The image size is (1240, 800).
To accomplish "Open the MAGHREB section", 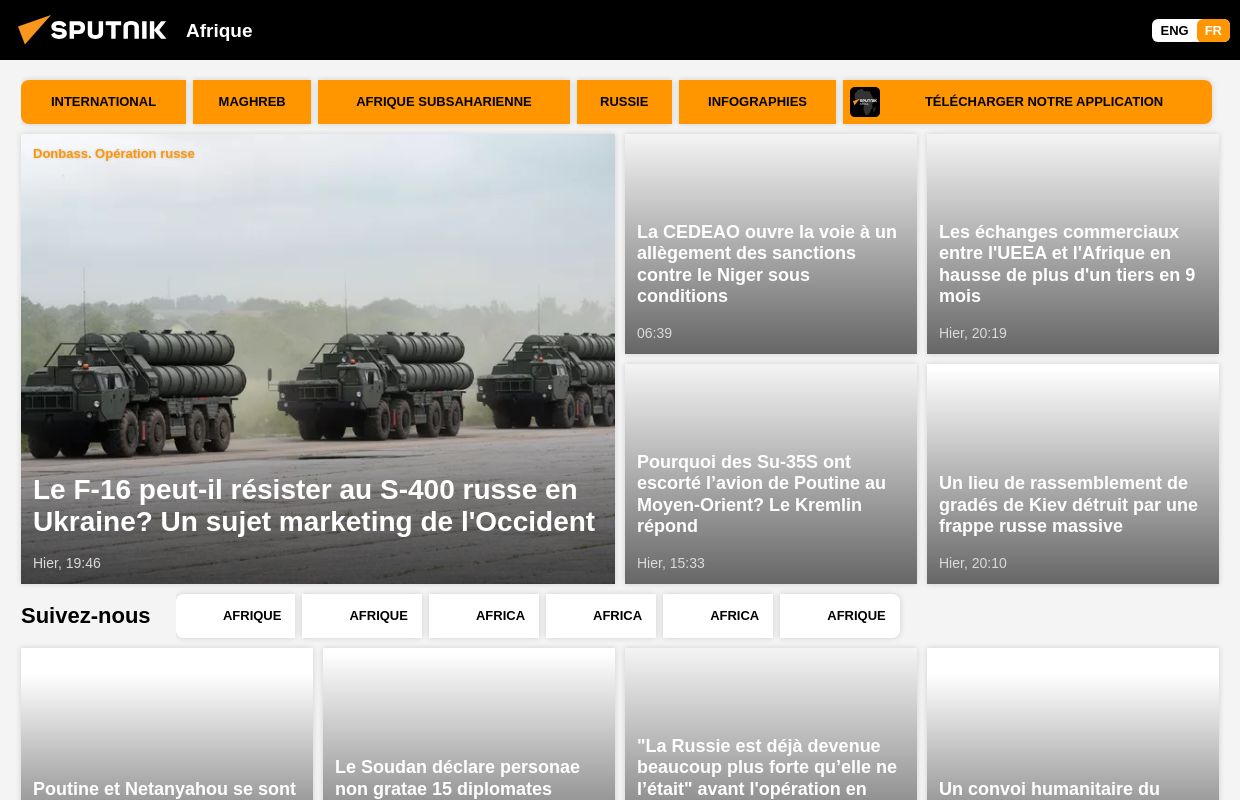I will [x=251, y=101].
